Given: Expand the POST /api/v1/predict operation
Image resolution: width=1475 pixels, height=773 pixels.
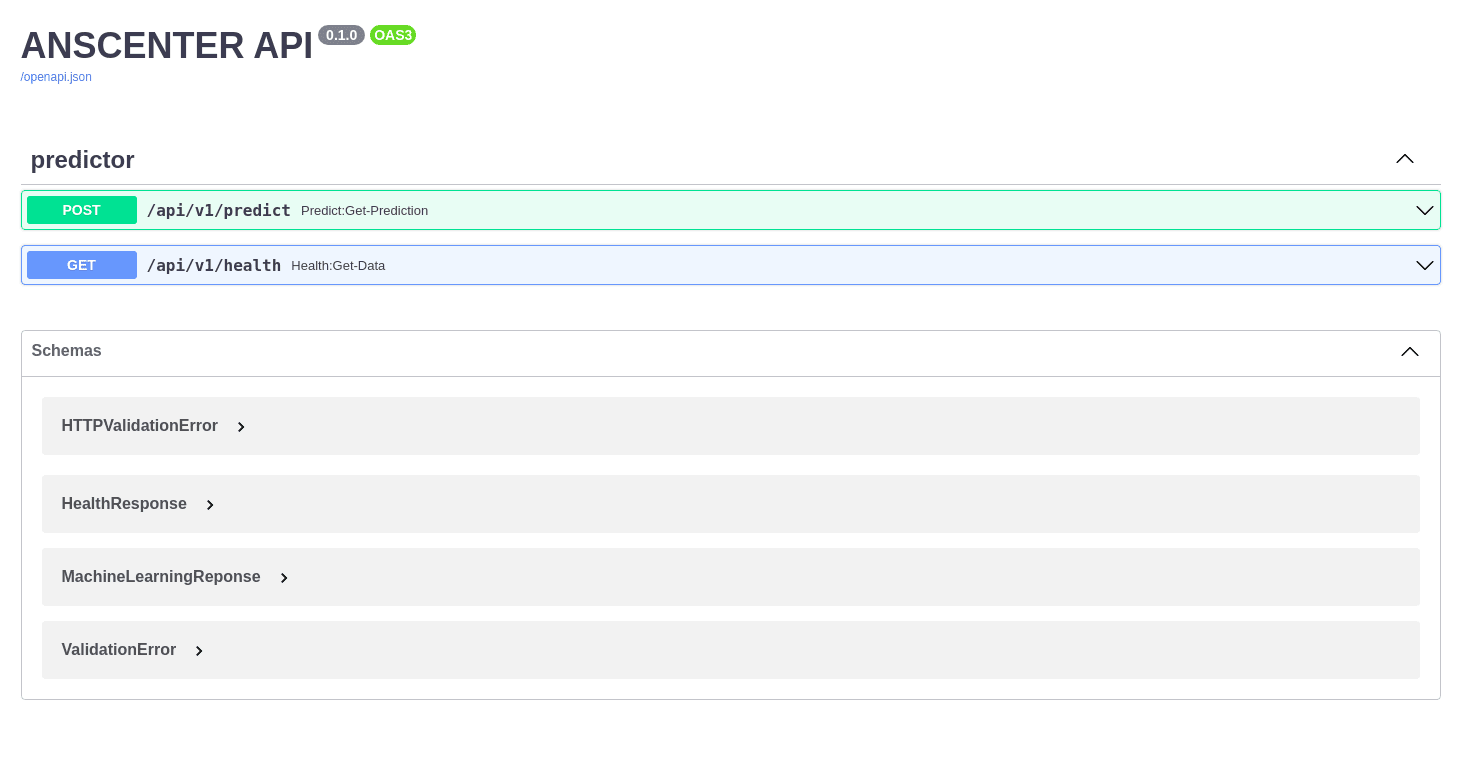Looking at the screenshot, I should pos(1423,210).
